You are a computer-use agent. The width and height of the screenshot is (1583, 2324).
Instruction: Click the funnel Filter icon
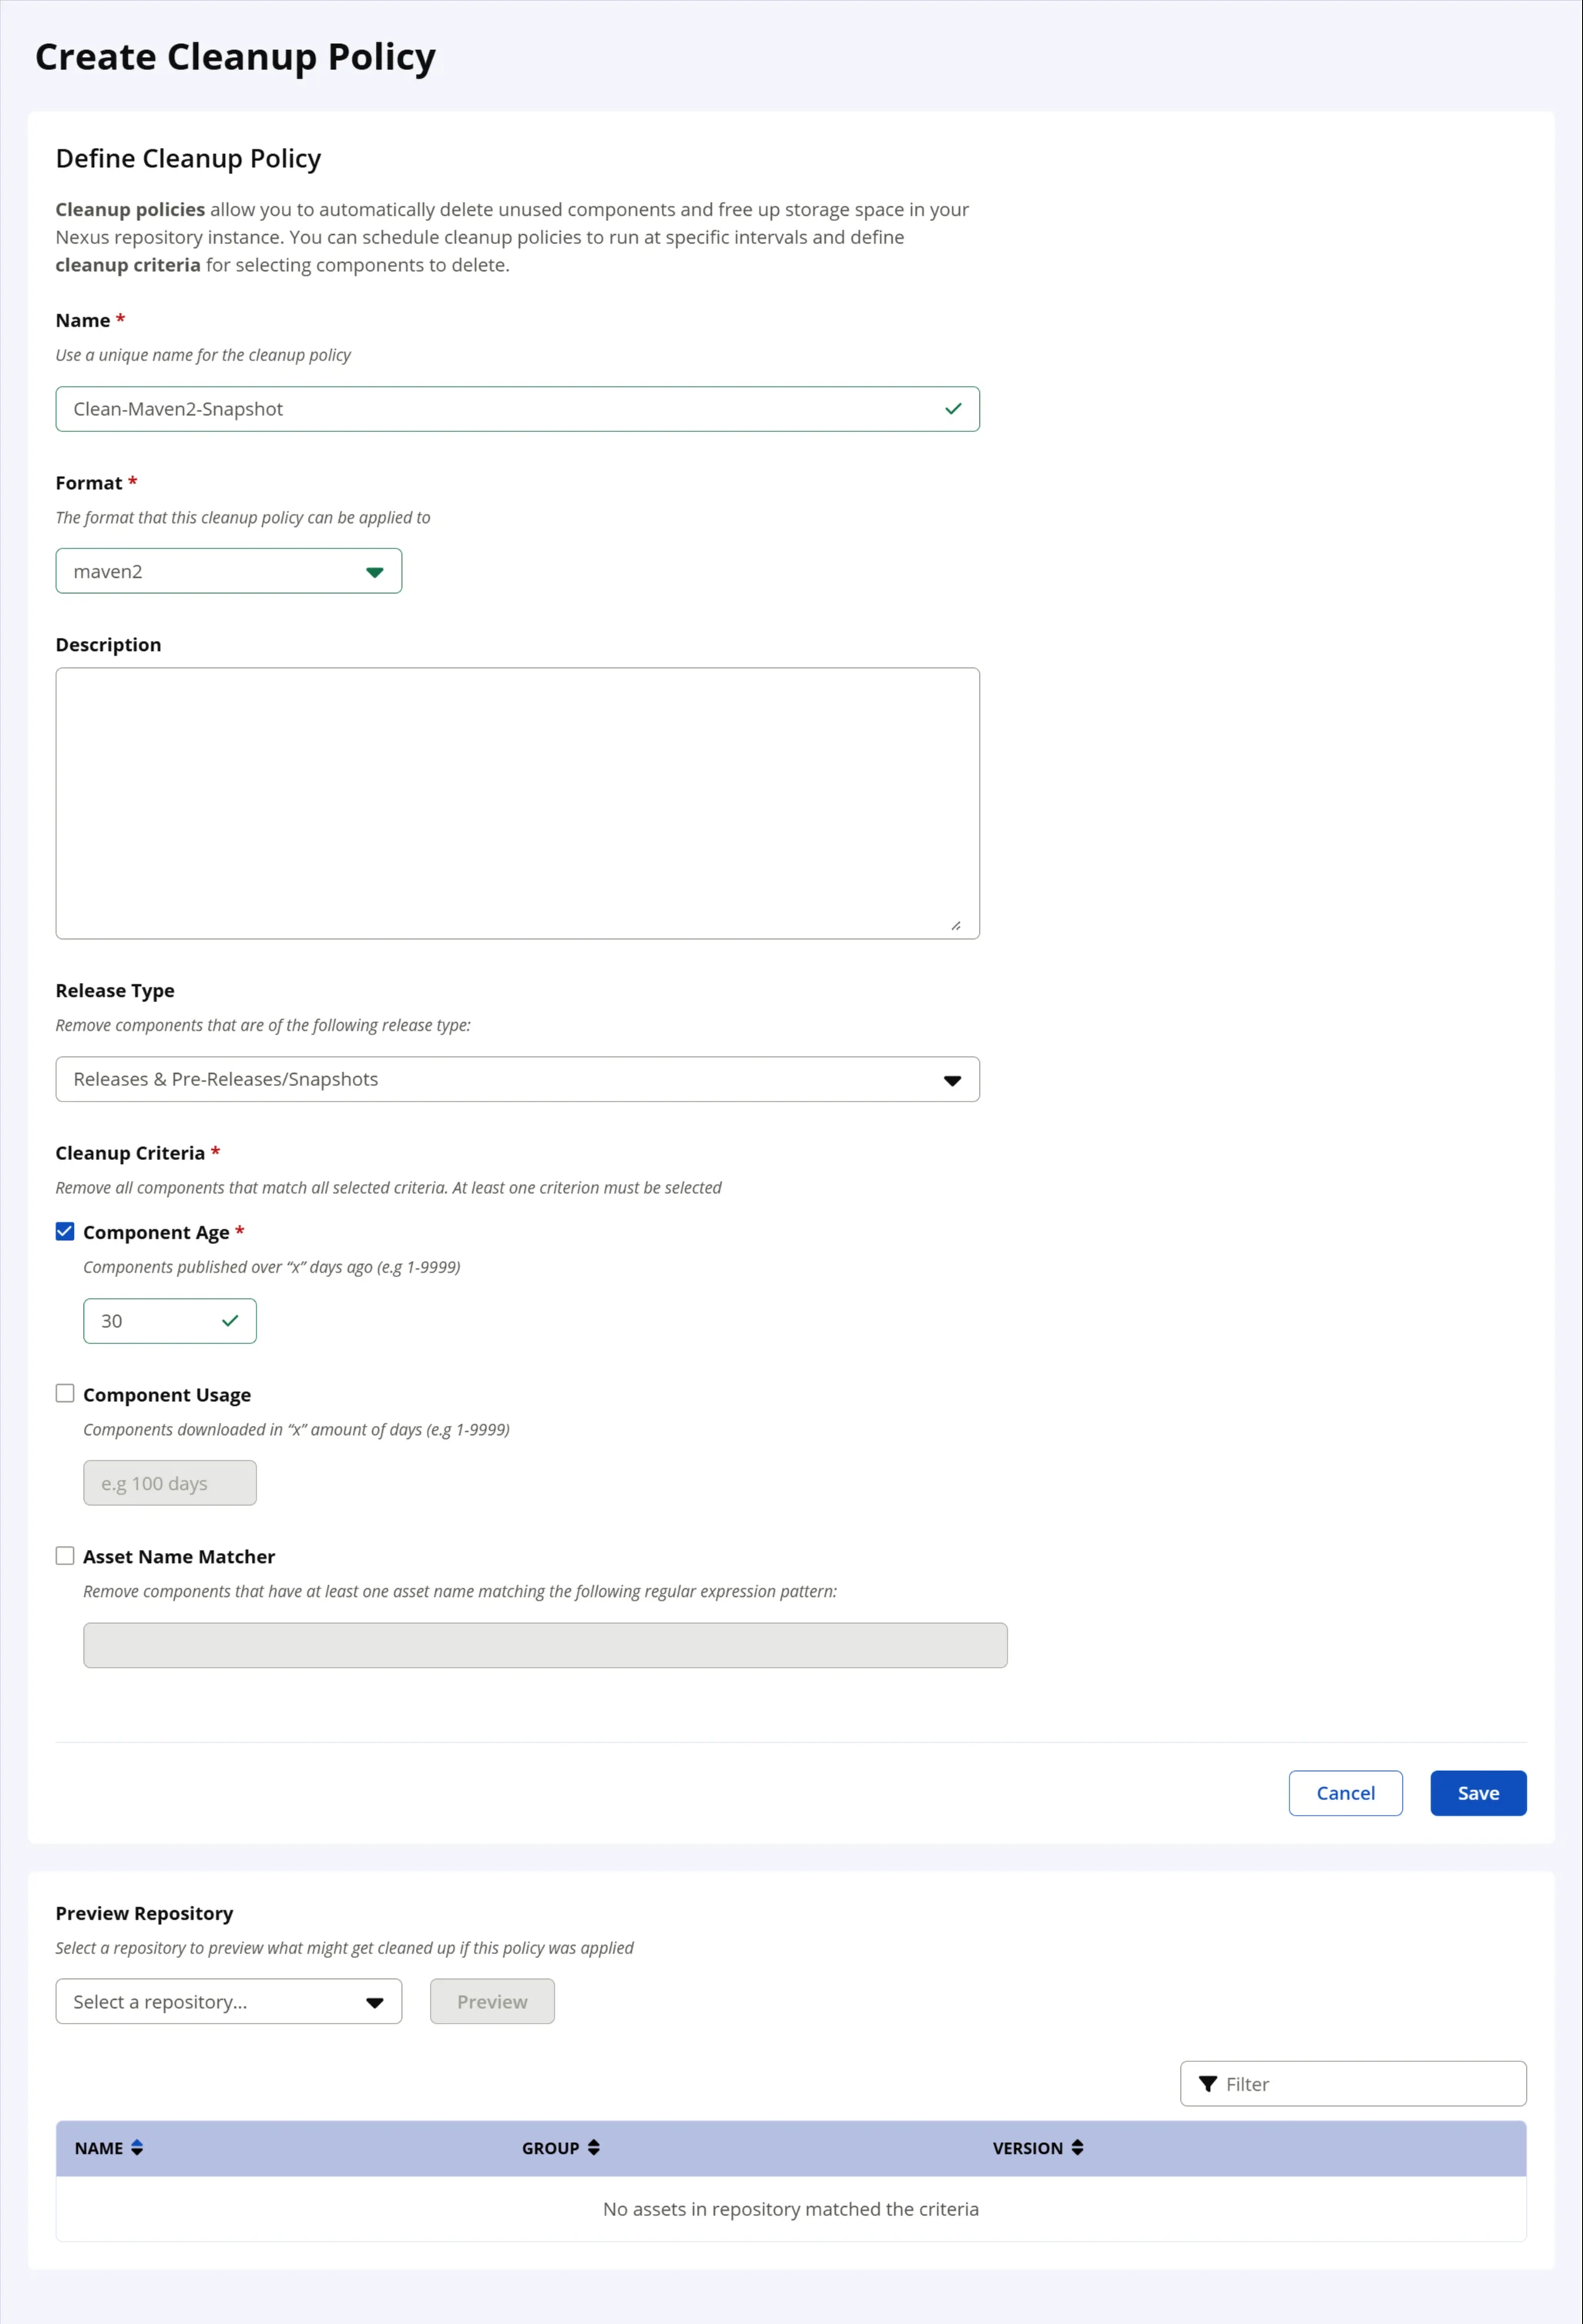tap(1207, 2084)
